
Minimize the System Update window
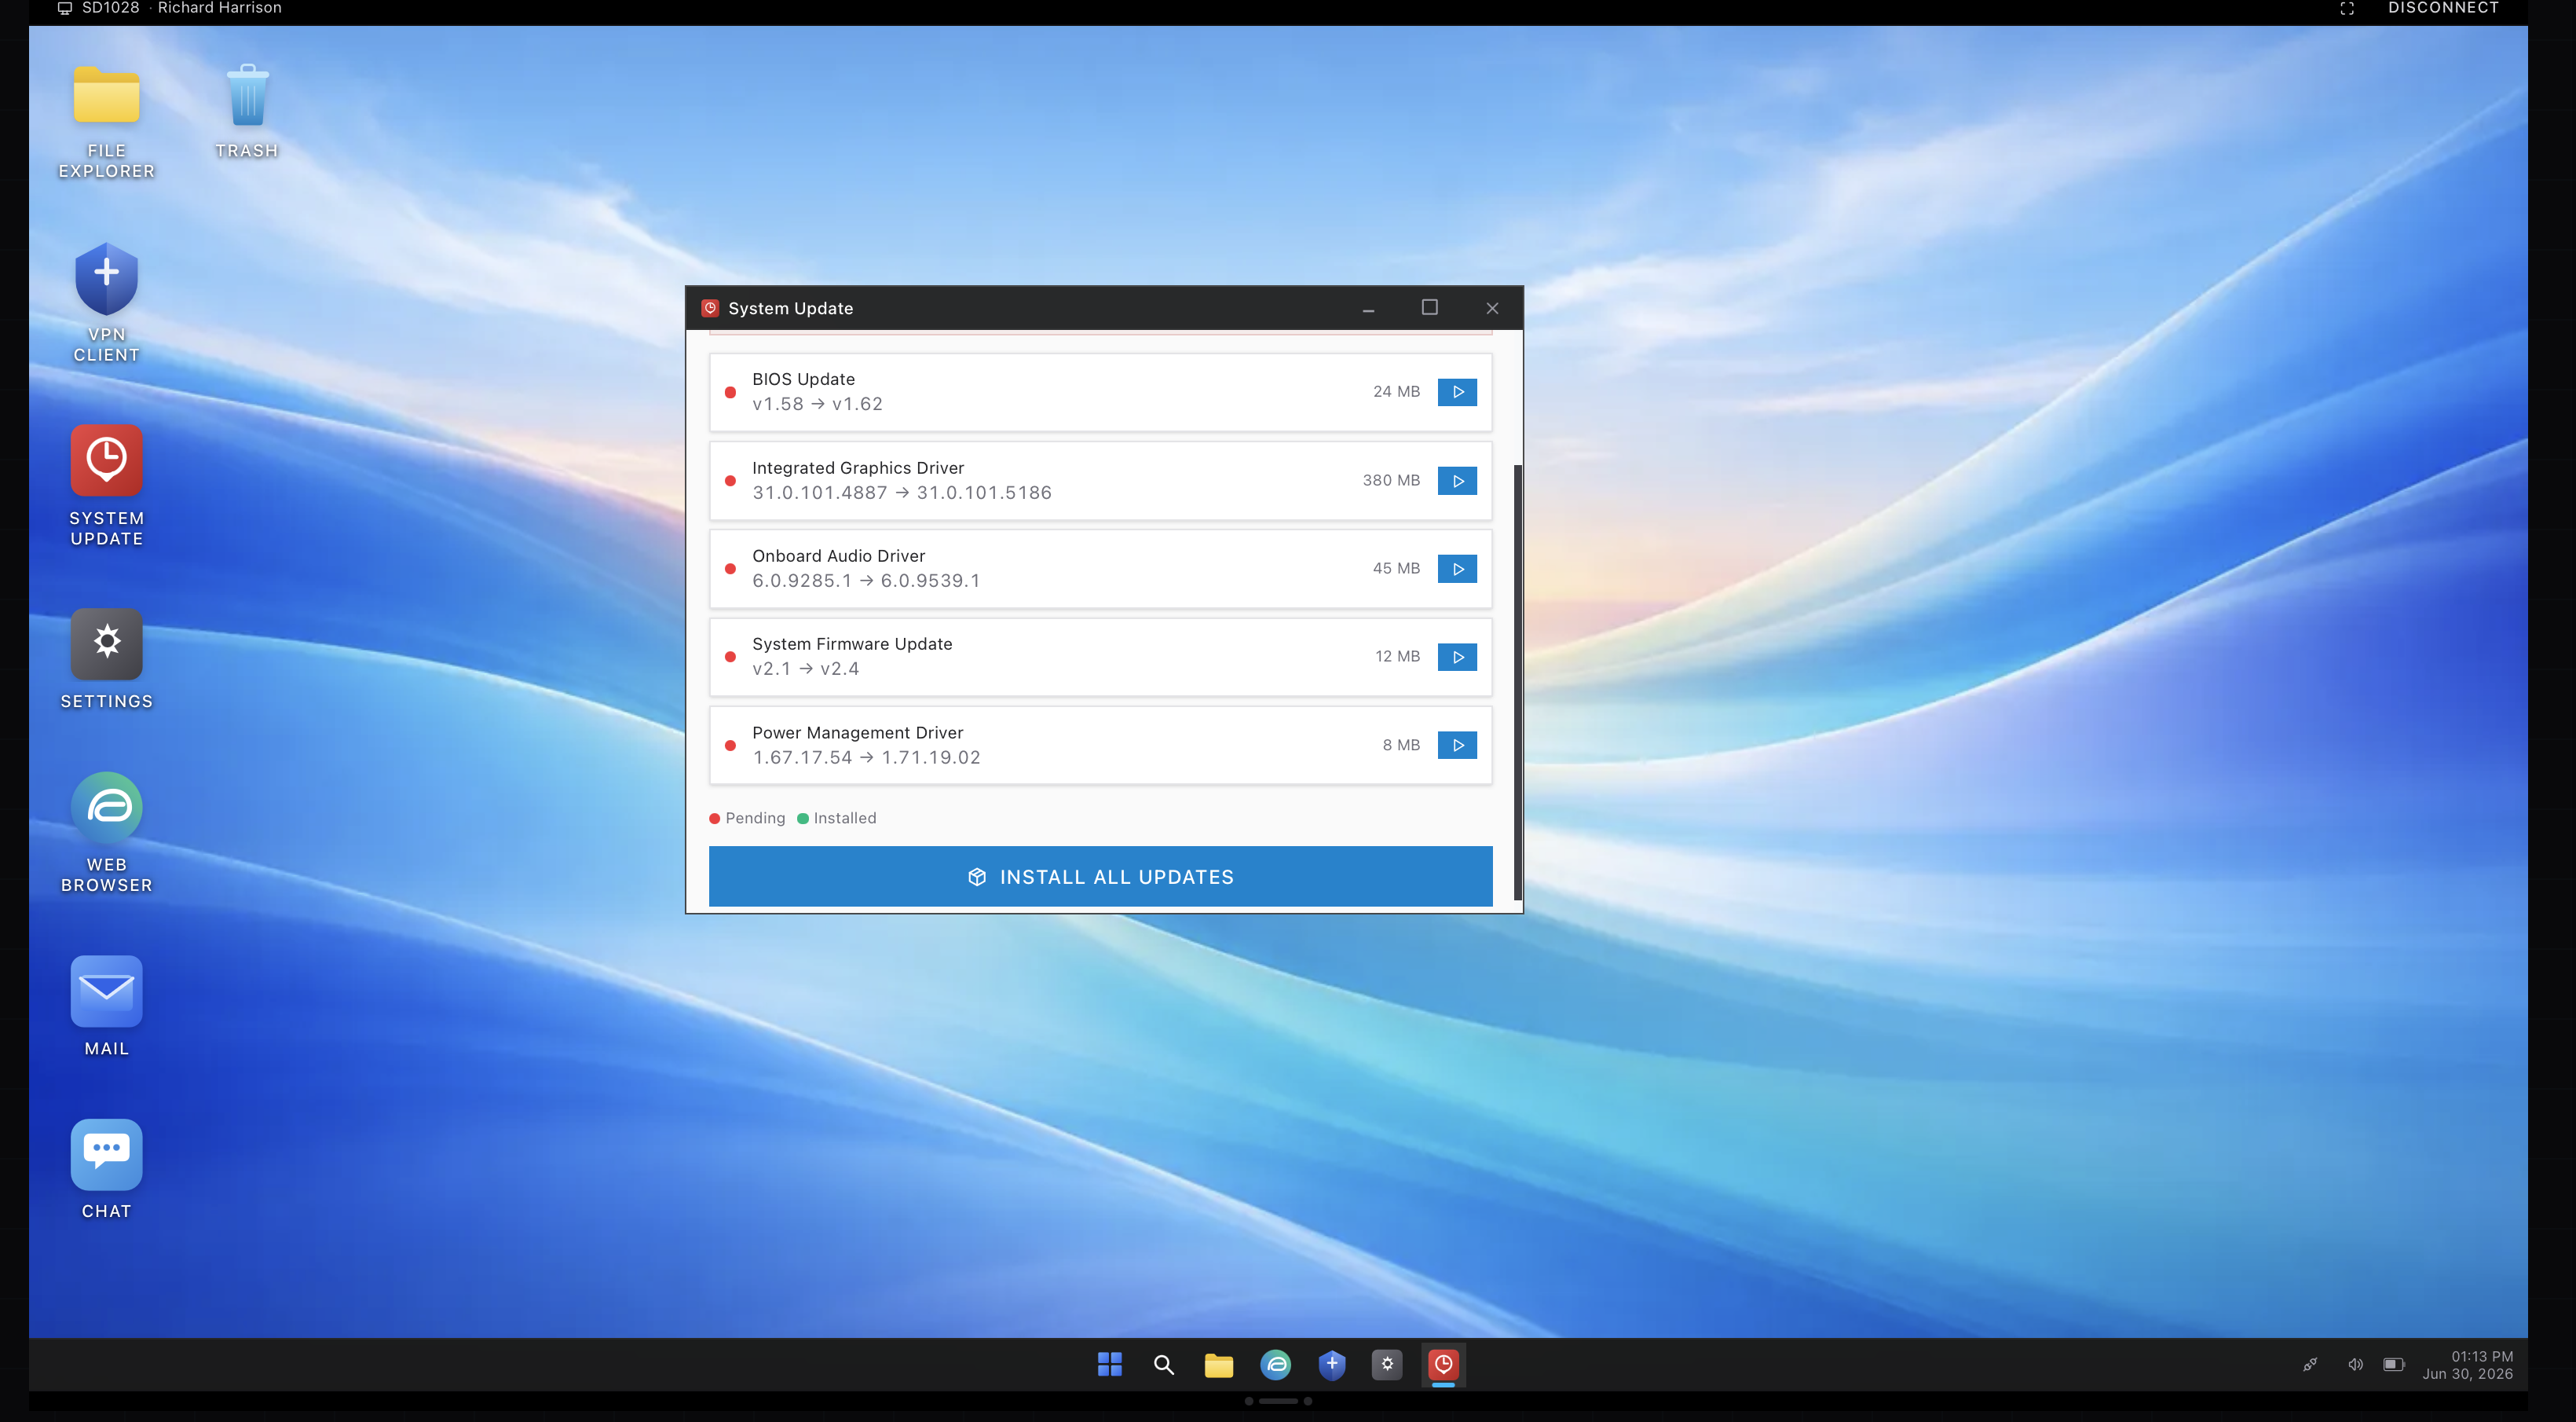click(1368, 309)
